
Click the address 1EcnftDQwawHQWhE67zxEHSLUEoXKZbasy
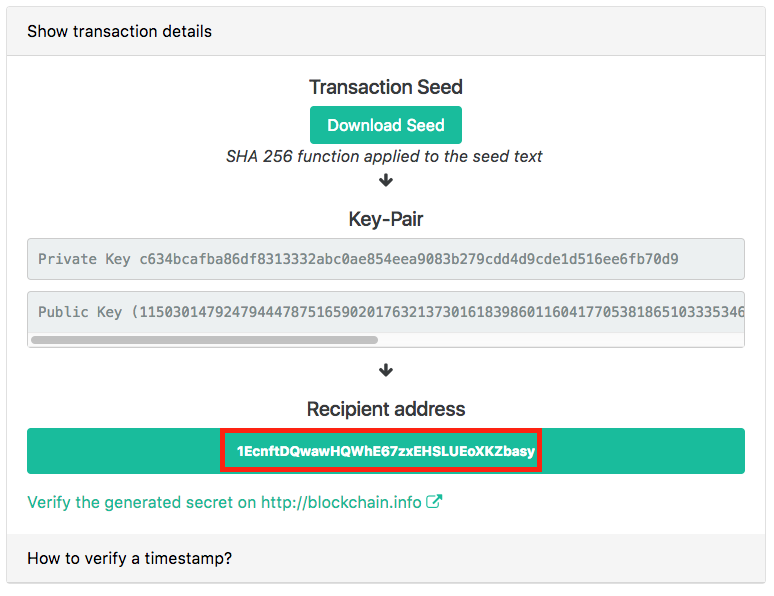[x=386, y=451]
